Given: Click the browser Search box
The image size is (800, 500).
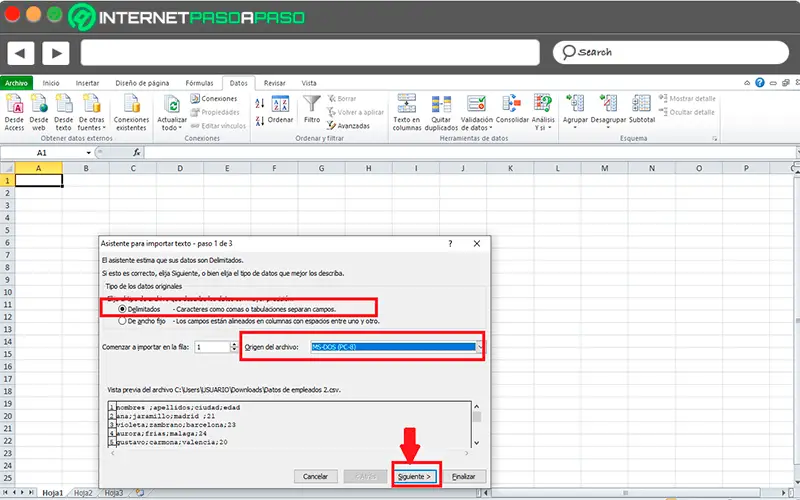Looking at the screenshot, I should coord(670,52).
